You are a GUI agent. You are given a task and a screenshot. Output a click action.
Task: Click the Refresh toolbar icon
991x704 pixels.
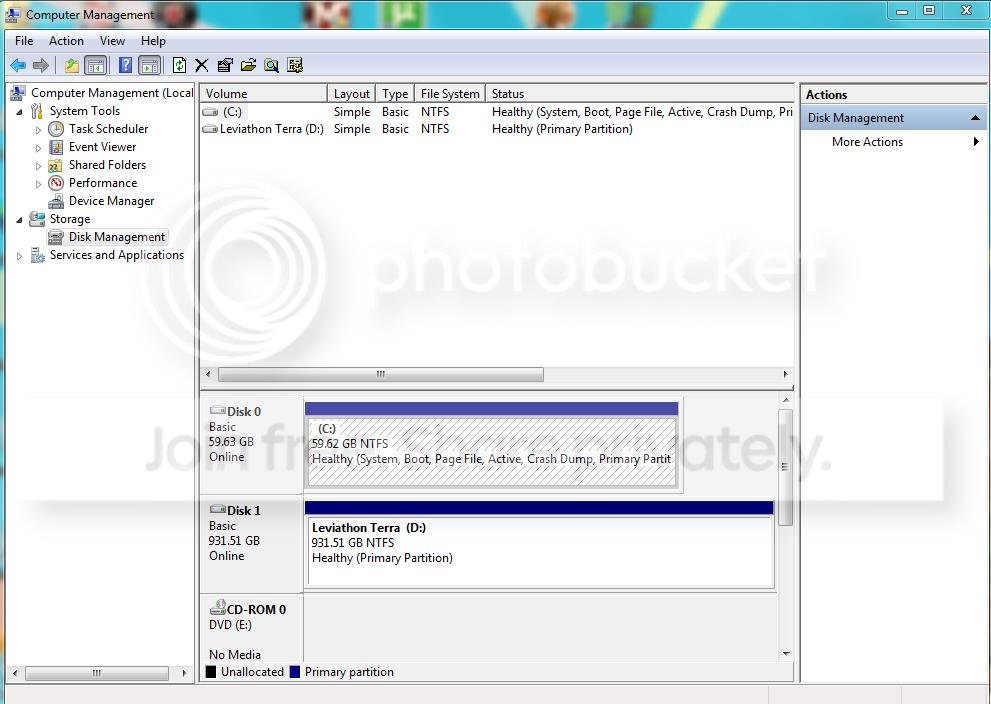(x=179, y=65)
